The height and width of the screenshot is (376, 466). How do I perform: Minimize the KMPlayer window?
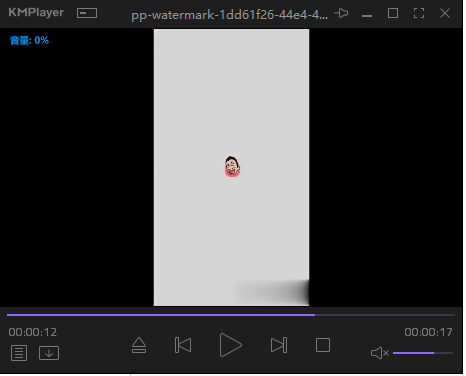(367, 15)
